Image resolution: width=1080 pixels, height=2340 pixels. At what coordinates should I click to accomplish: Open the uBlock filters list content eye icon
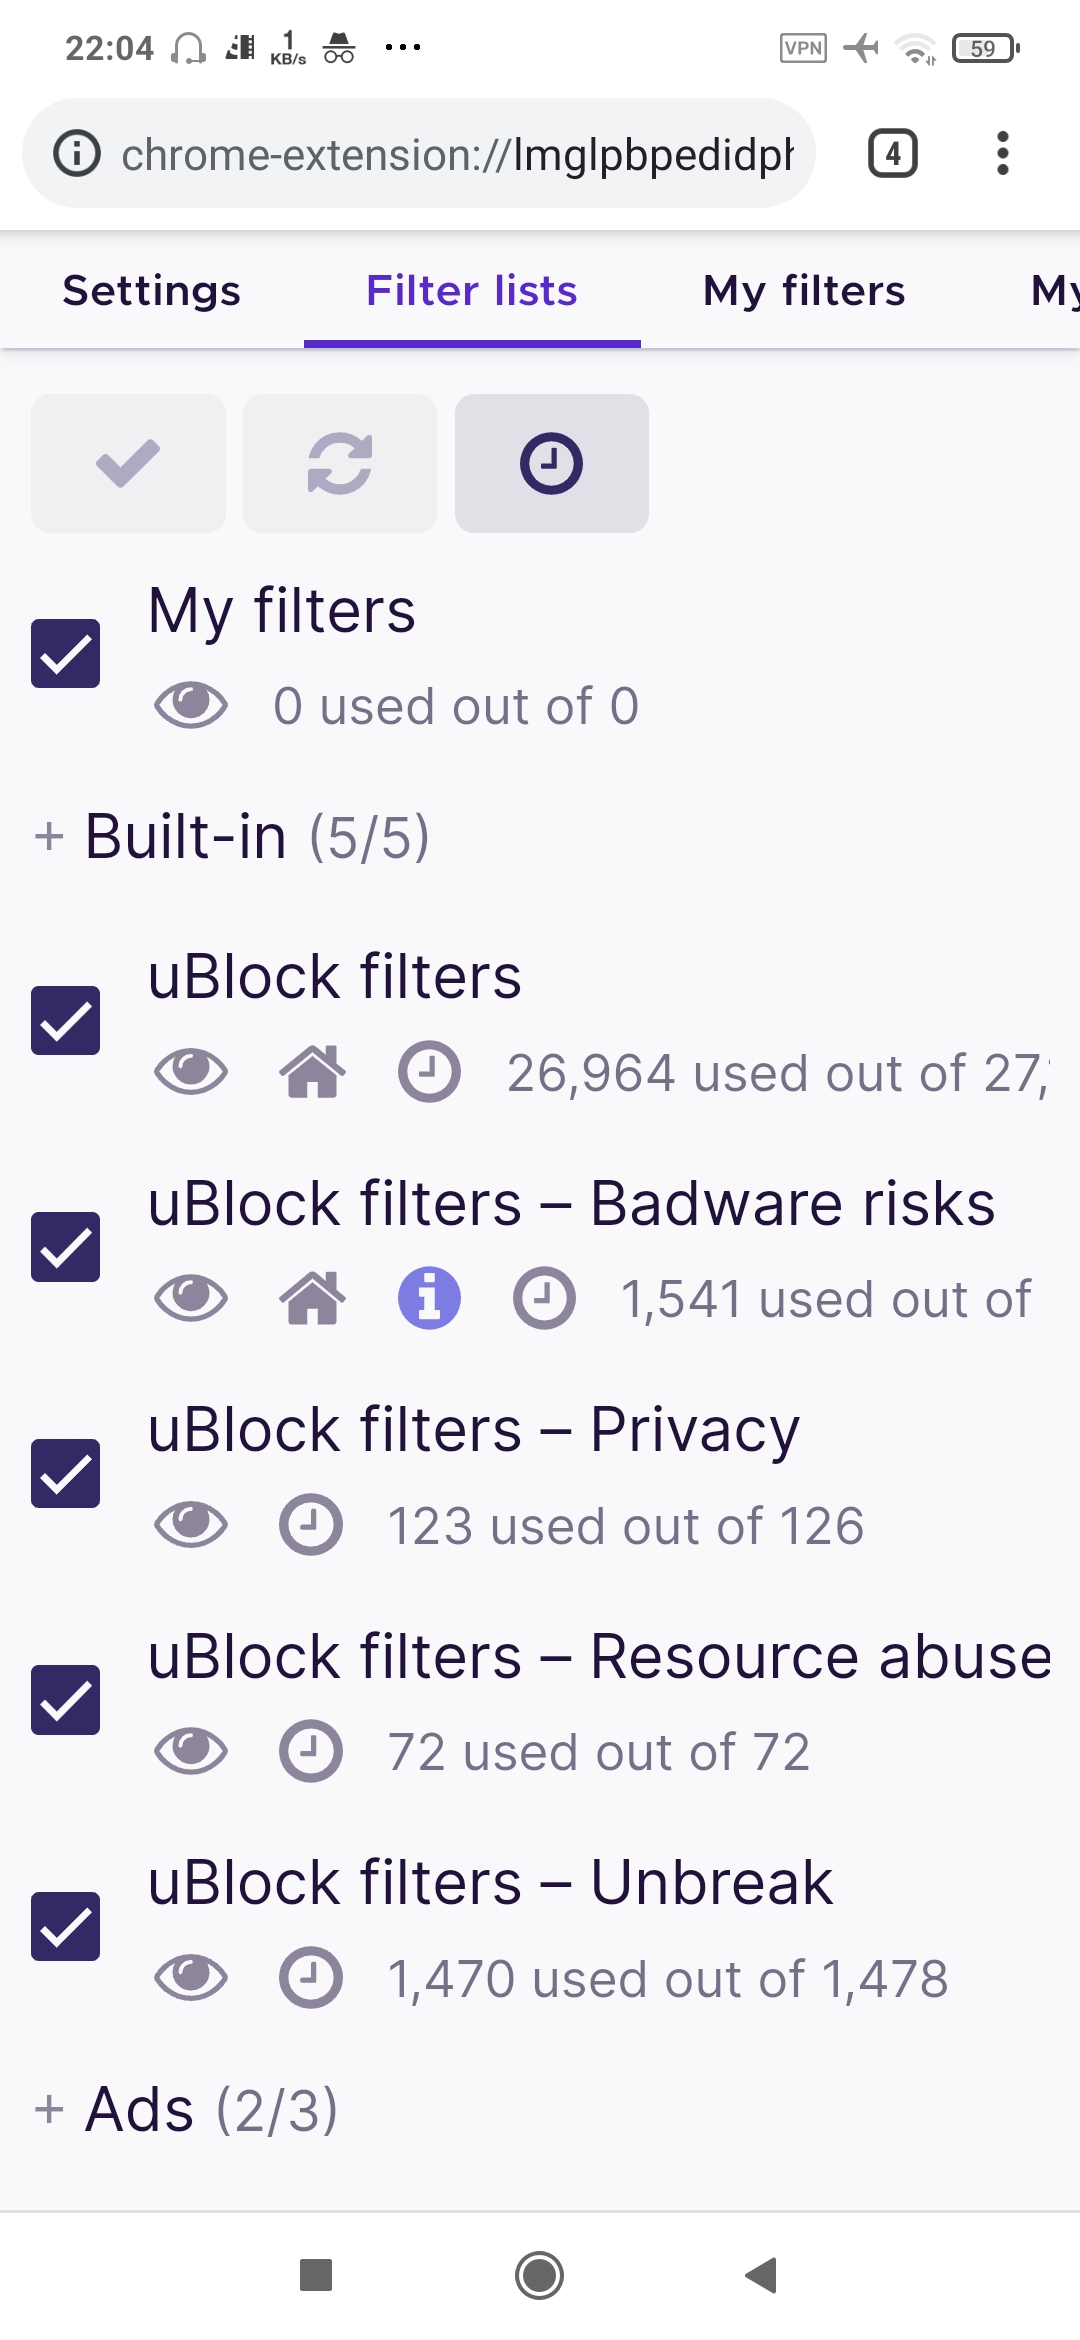tap(190, 1074)
